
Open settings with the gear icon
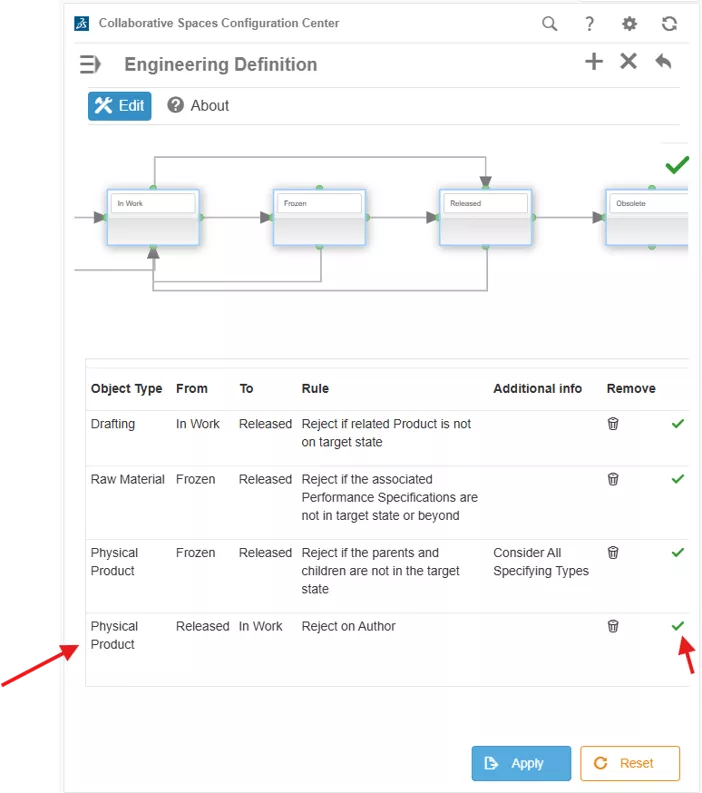click(x=629, y=24)
